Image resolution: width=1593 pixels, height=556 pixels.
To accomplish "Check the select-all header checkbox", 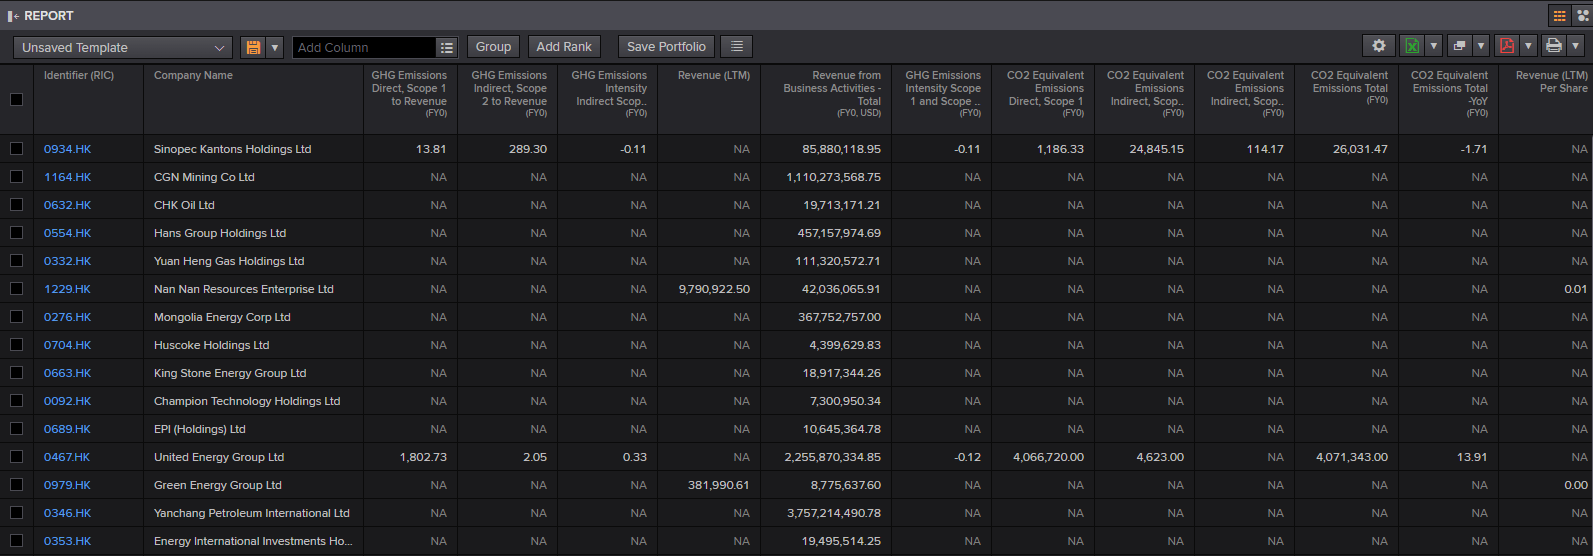I will pos(16,99).
